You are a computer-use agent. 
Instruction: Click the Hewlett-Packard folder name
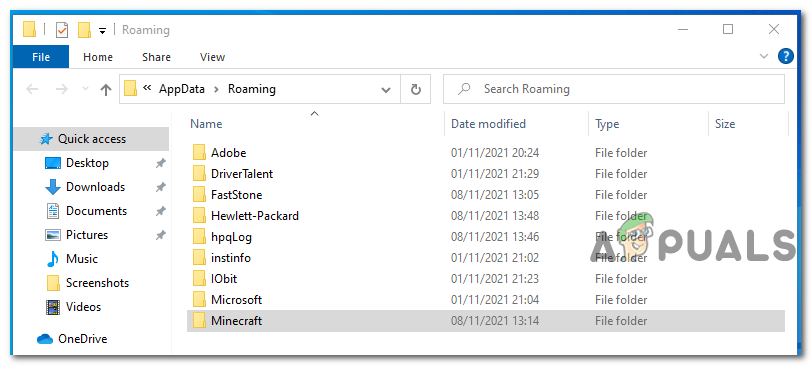[255, 216]
